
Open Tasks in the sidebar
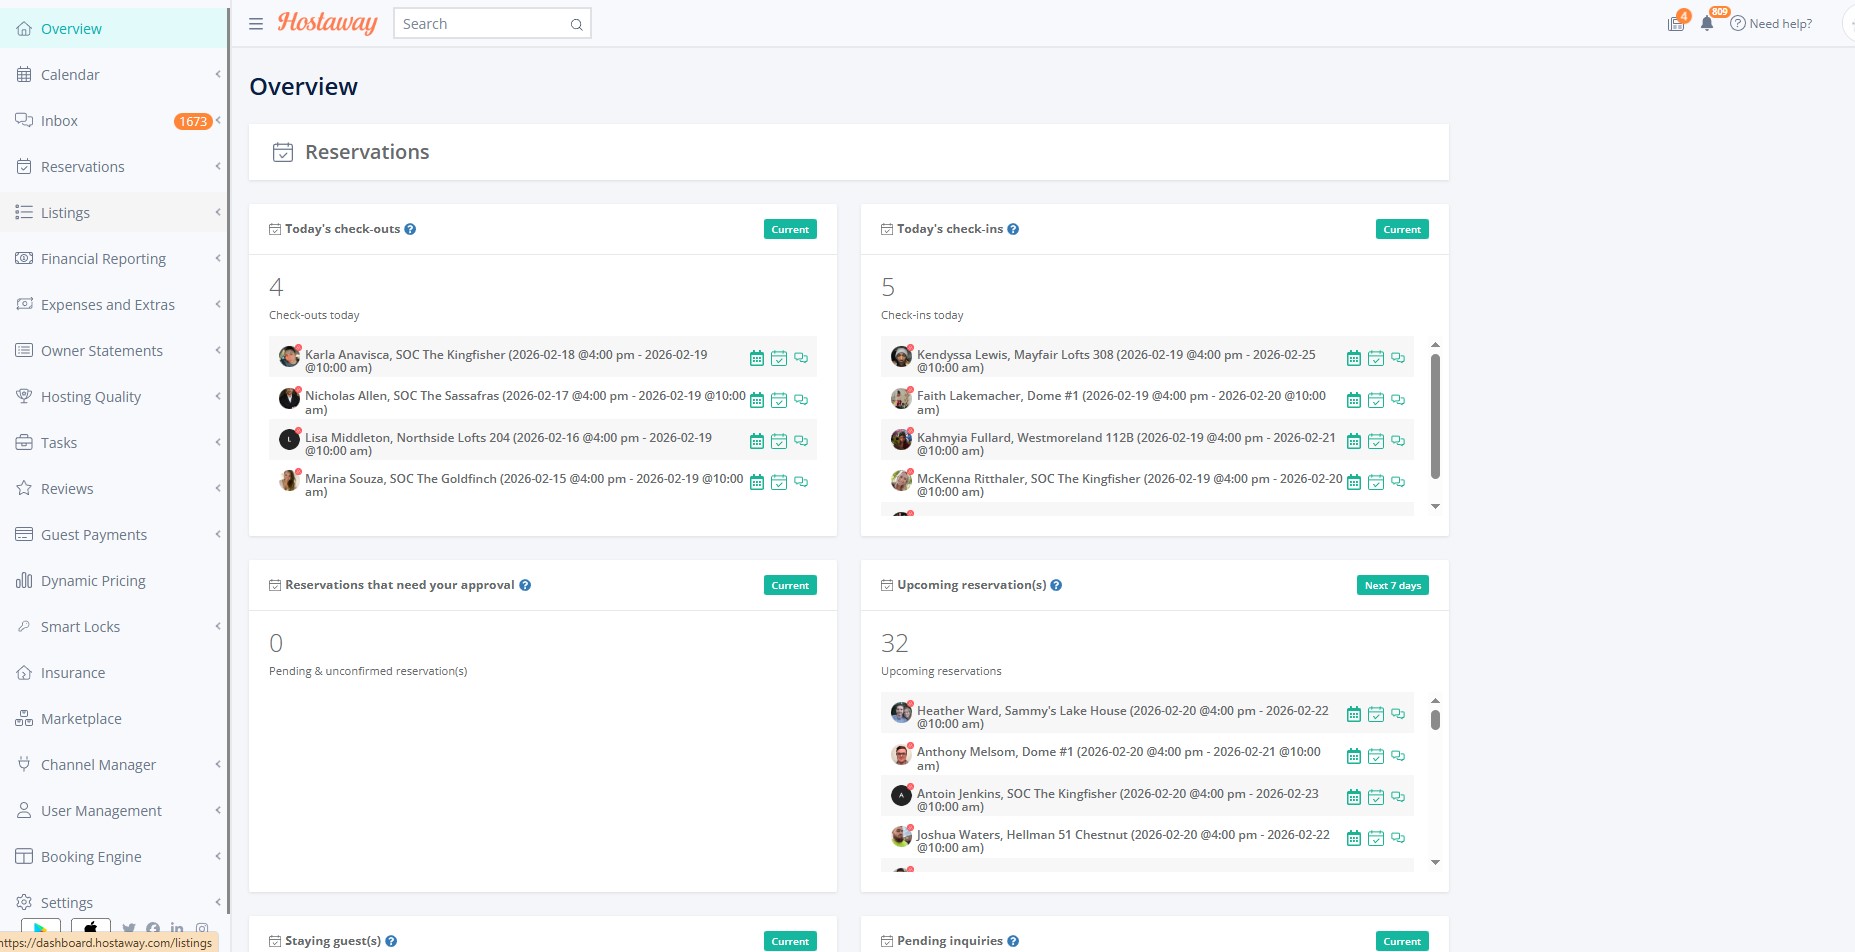114,443
